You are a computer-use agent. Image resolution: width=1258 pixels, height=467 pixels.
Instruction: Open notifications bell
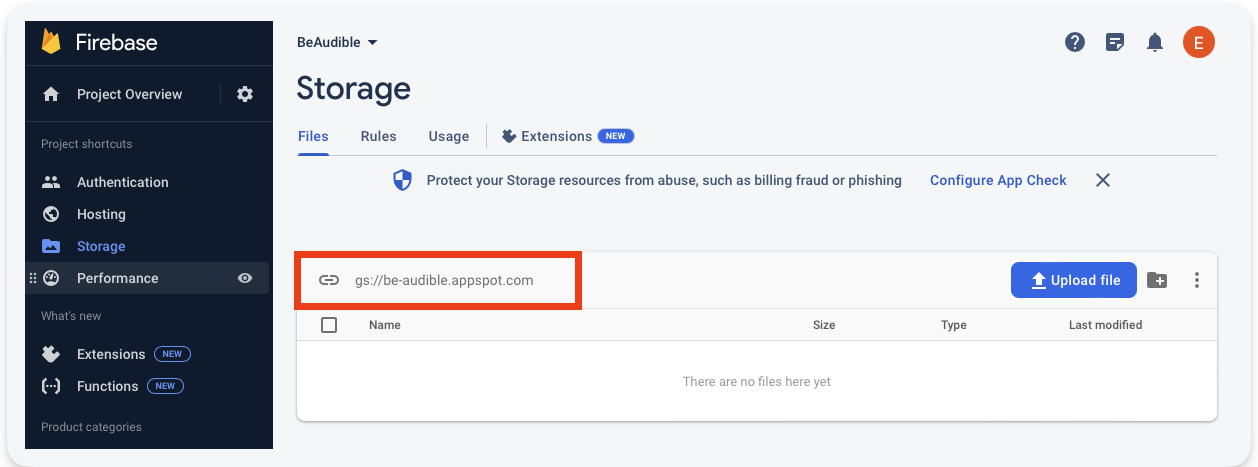(1155, 42)
